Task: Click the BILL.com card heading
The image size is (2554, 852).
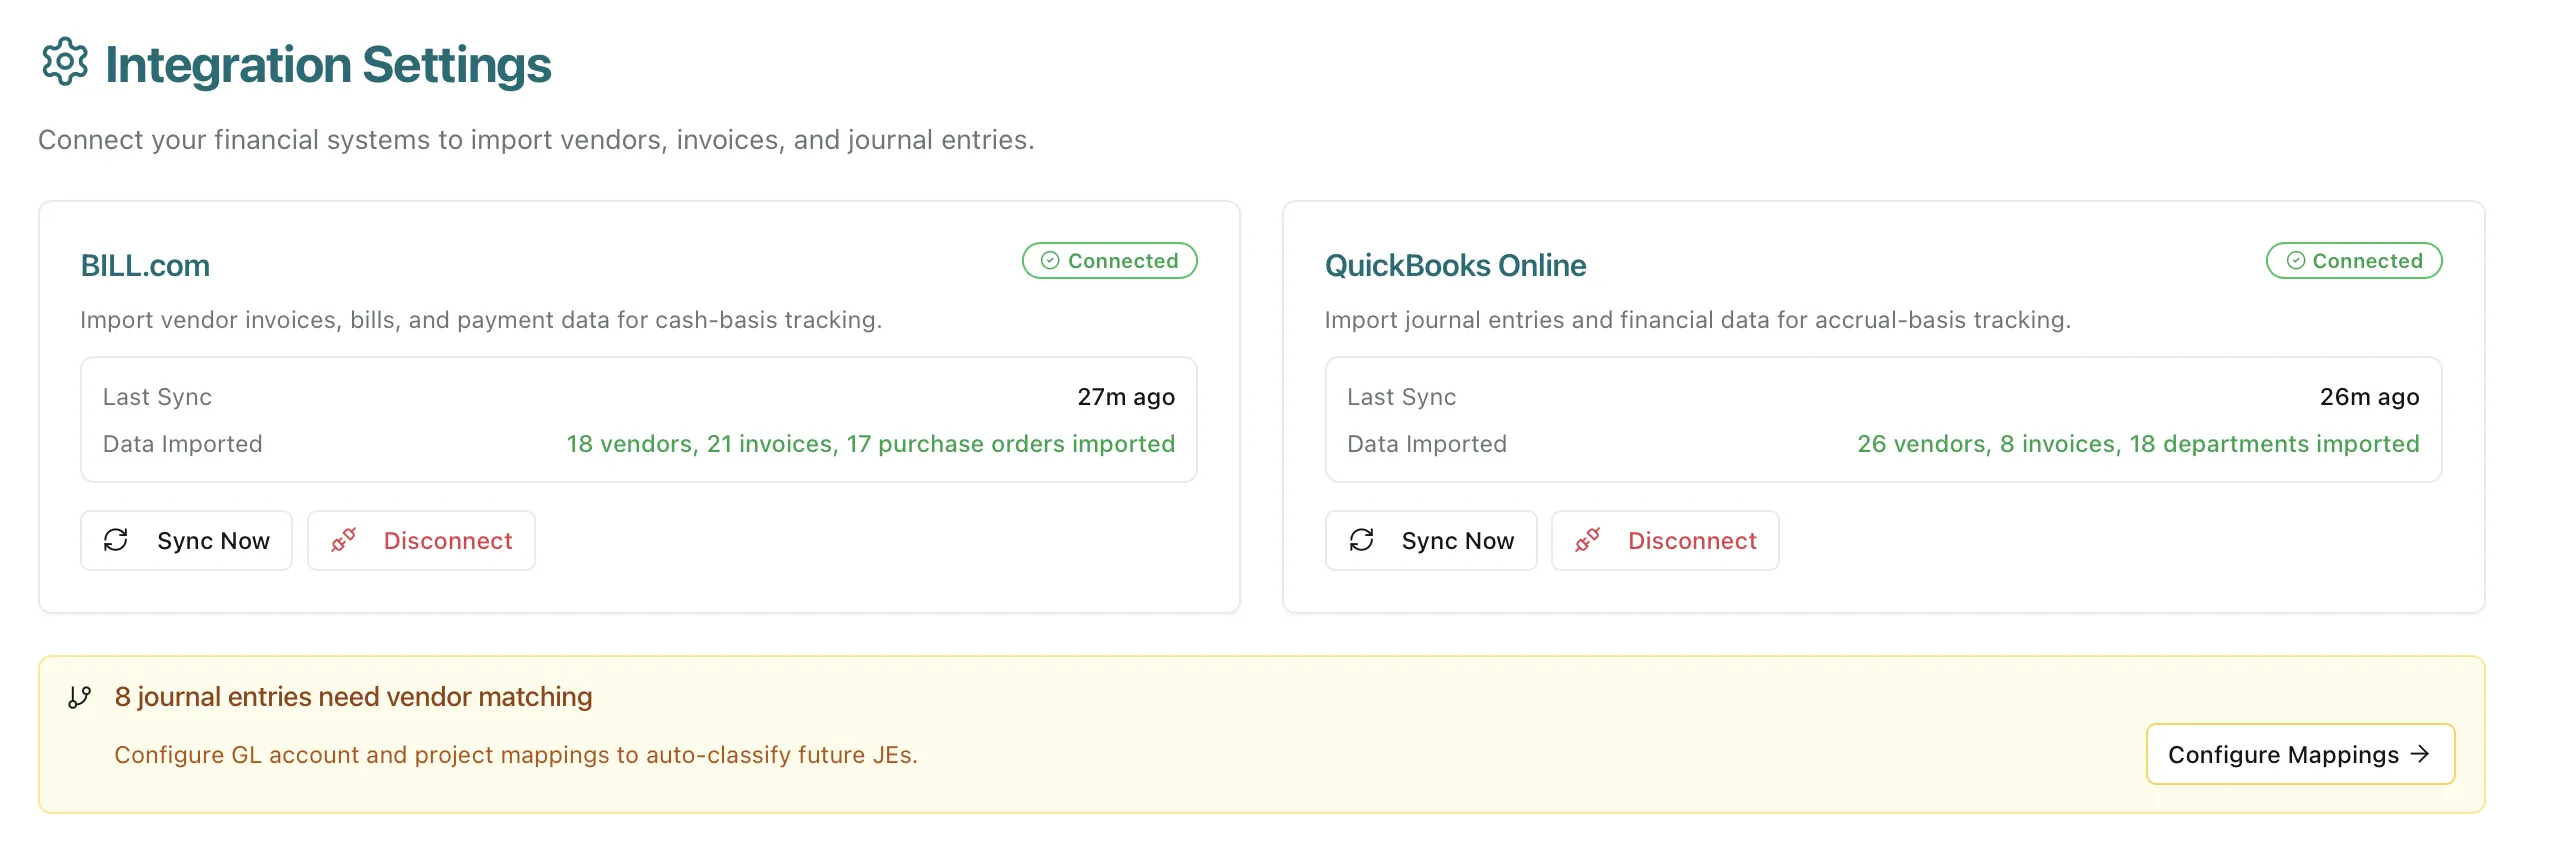Action: 145,265
